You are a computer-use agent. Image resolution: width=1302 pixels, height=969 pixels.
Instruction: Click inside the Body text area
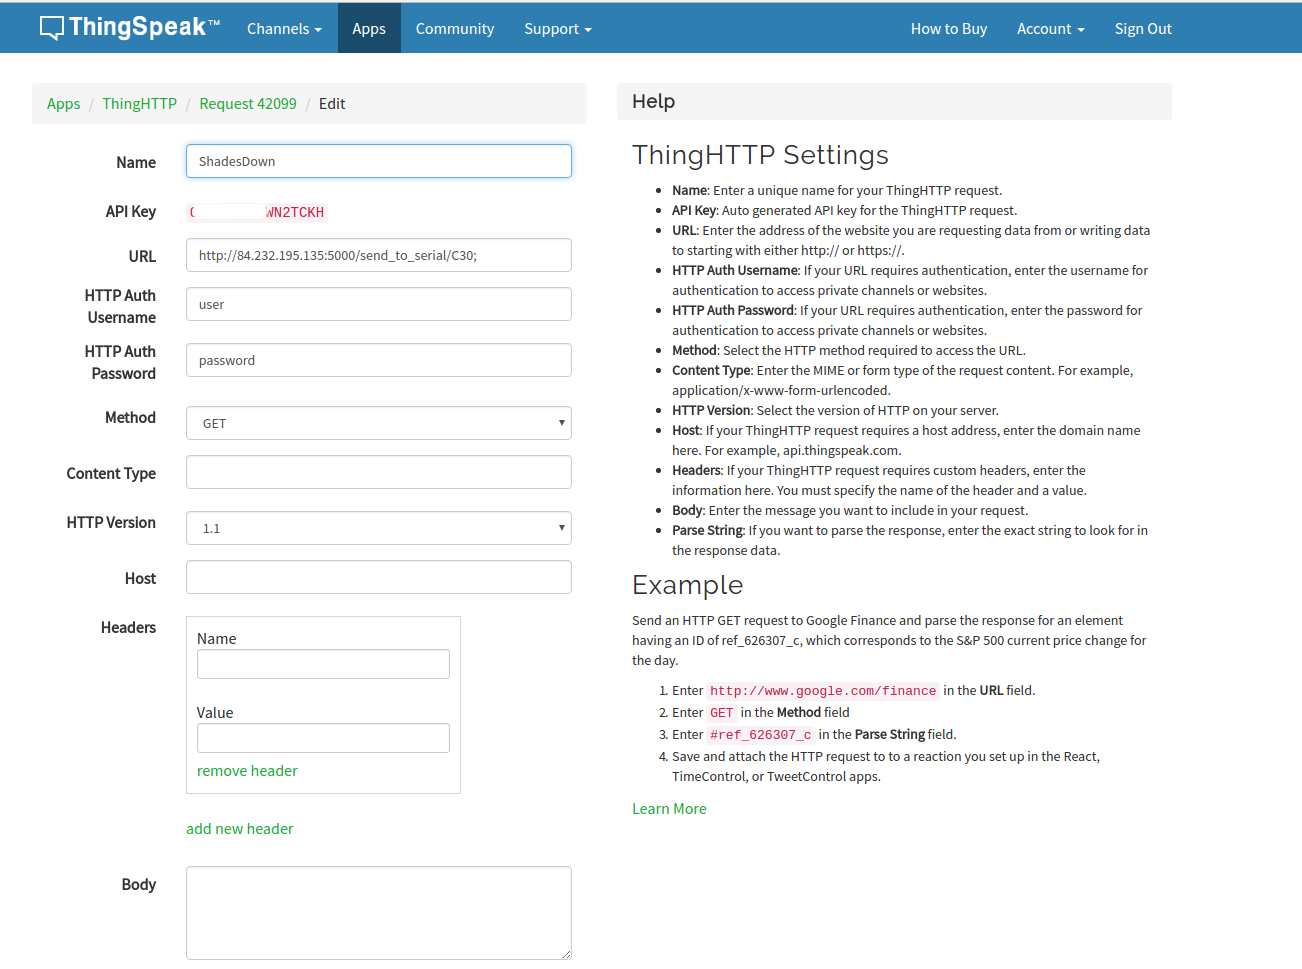point(379,913)
